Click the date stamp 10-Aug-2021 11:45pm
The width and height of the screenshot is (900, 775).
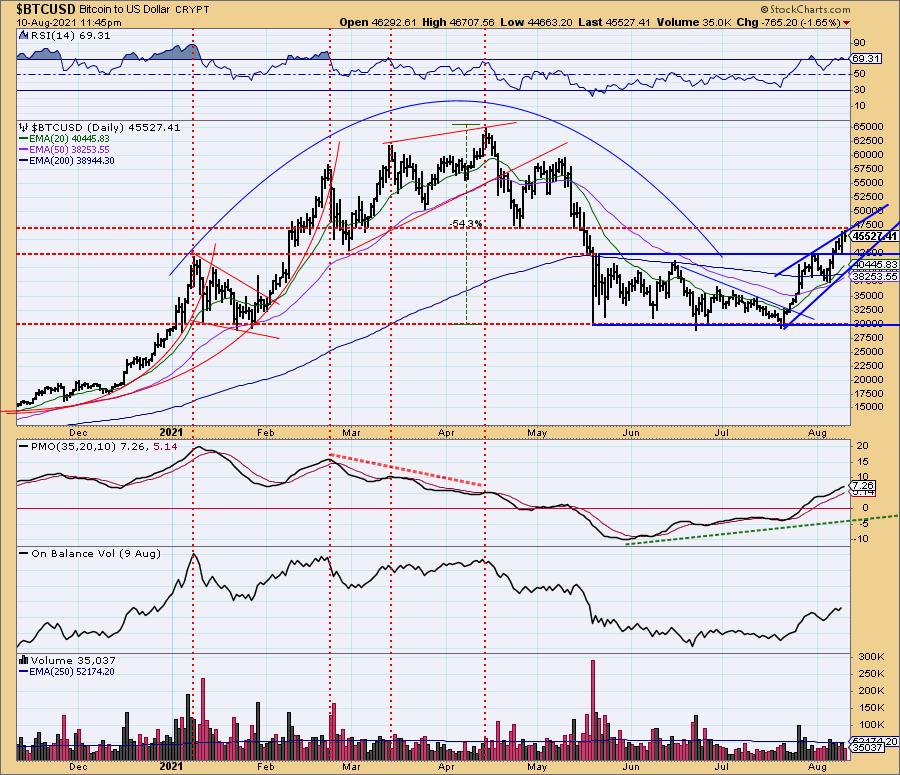(69, 23)
